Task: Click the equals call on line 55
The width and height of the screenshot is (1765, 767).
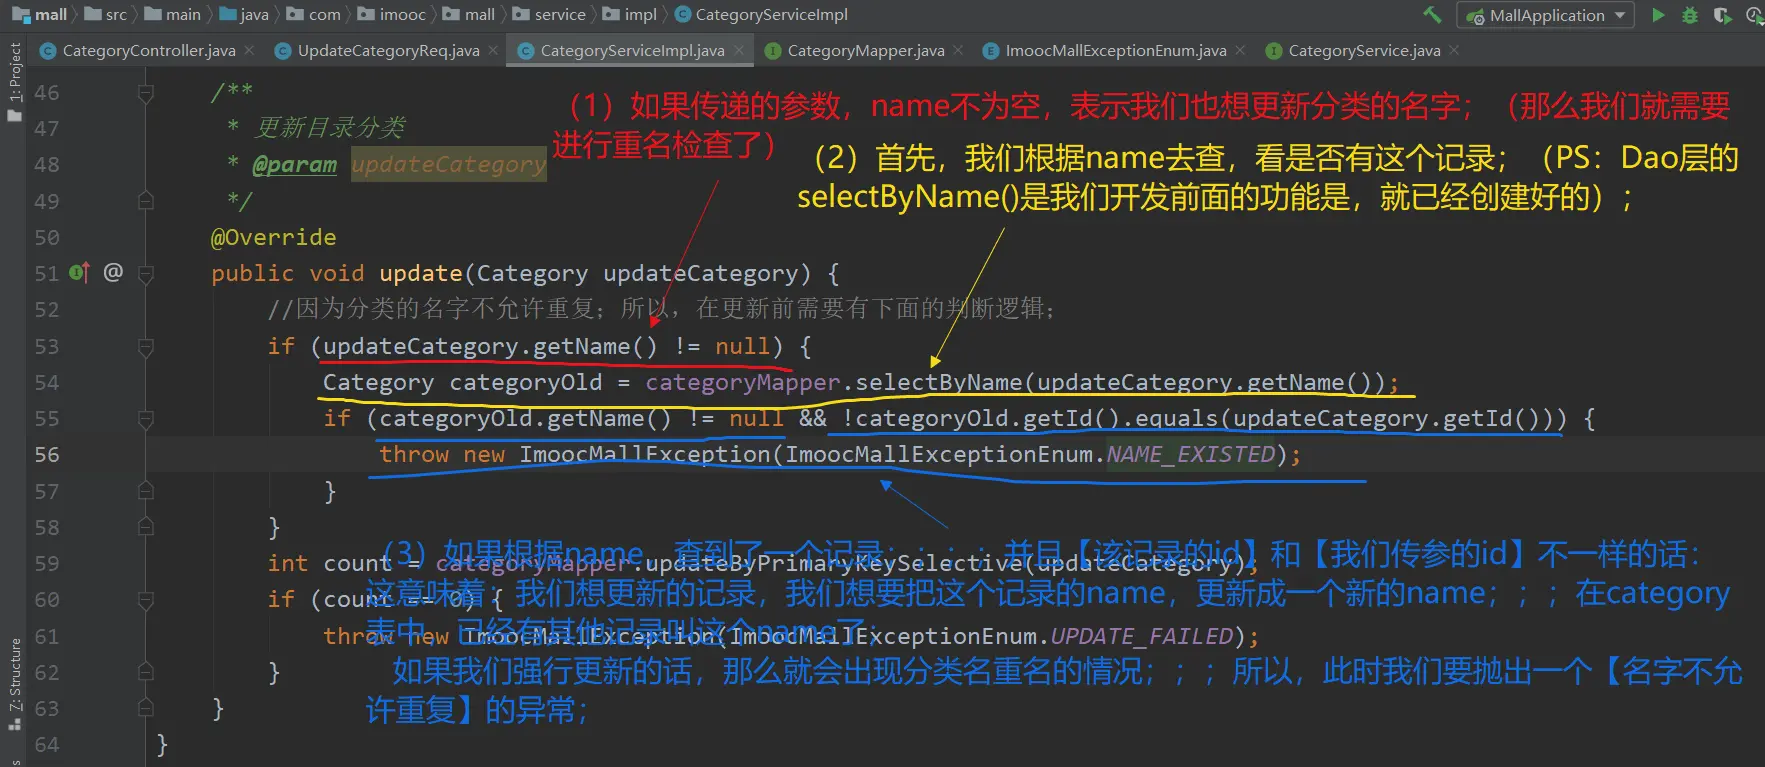Action: [1177, 418]
